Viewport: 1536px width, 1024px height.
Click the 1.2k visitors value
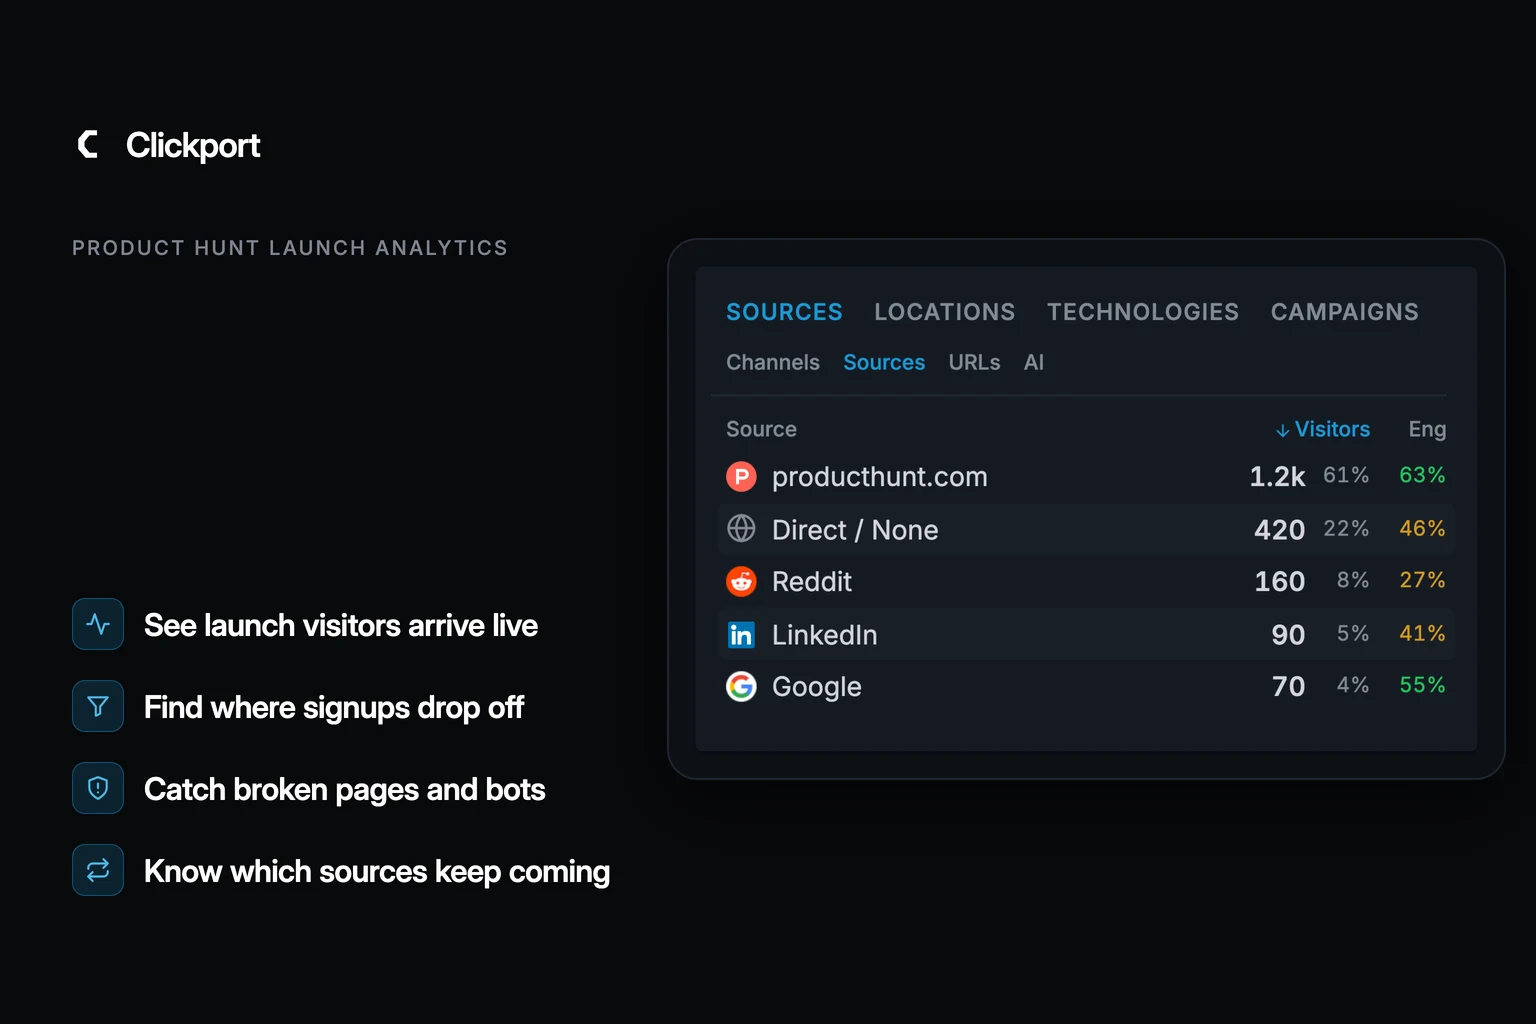1277,477
